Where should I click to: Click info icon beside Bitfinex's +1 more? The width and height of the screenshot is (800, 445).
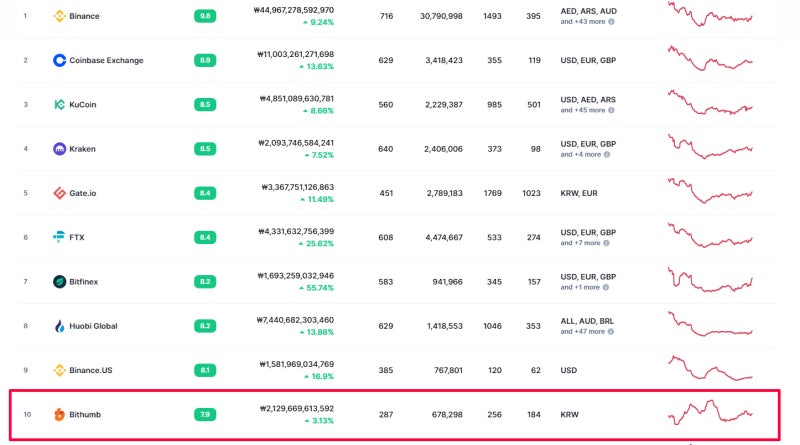[x=606, y=287]
